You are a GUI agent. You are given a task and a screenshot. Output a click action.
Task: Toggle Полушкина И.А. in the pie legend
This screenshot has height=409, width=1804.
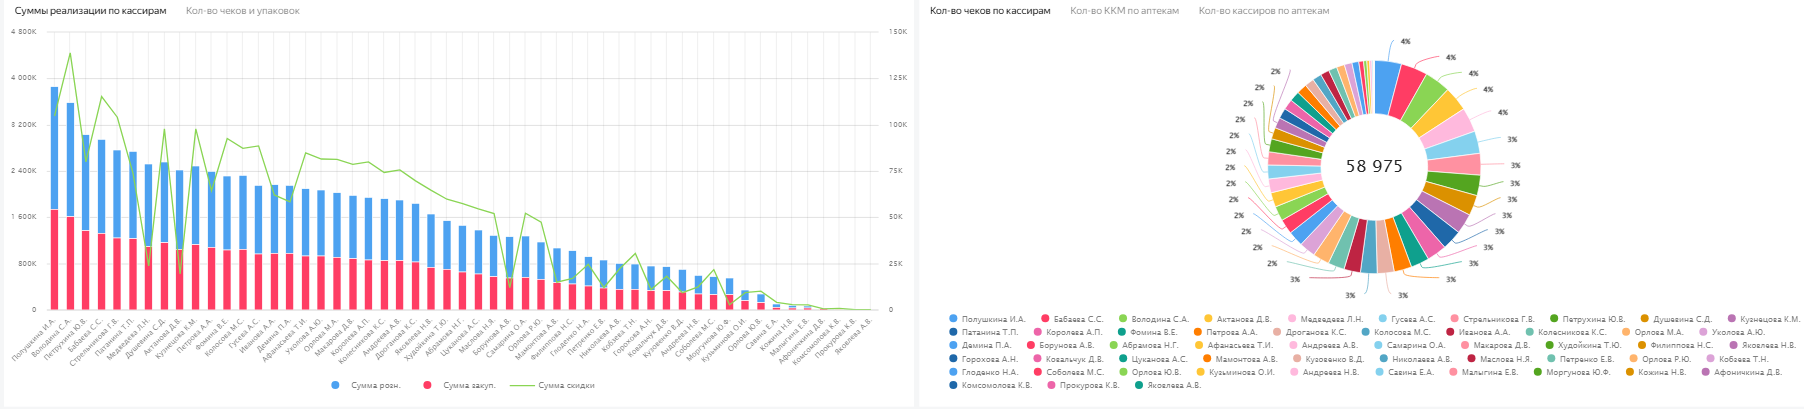click(x=993, y=319)
